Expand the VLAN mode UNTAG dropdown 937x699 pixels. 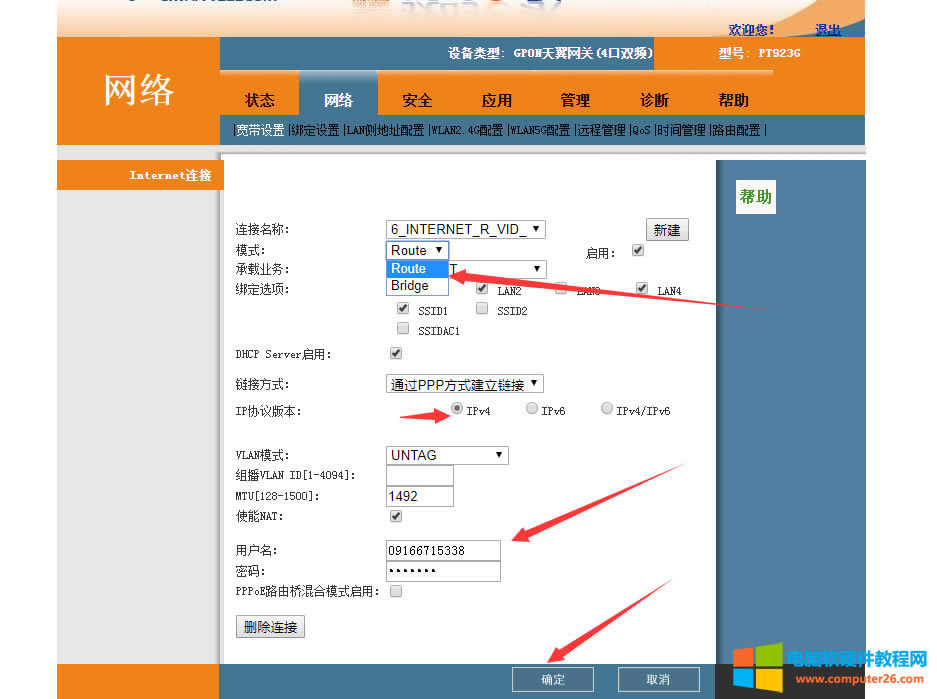(447, 455)
